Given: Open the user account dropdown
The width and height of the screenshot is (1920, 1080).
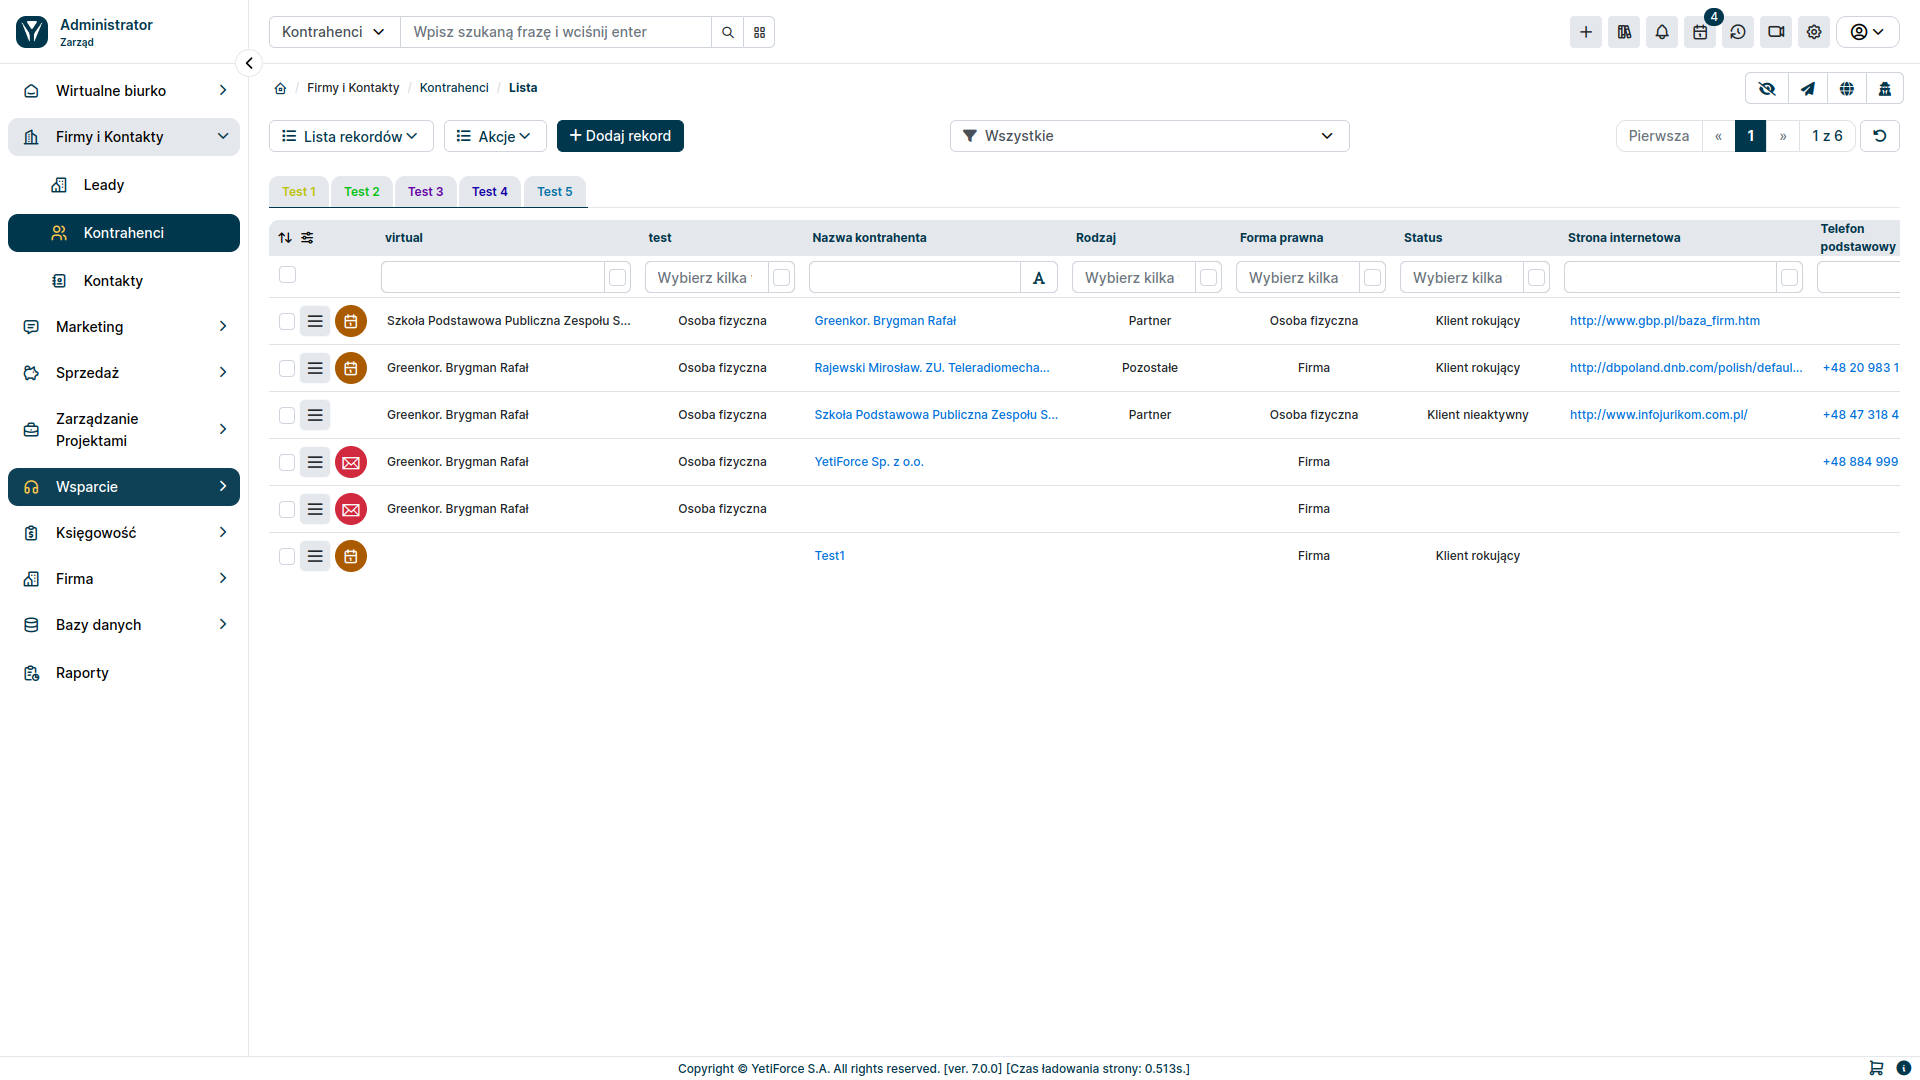Looking at the screenshot, I should 1867,32.
